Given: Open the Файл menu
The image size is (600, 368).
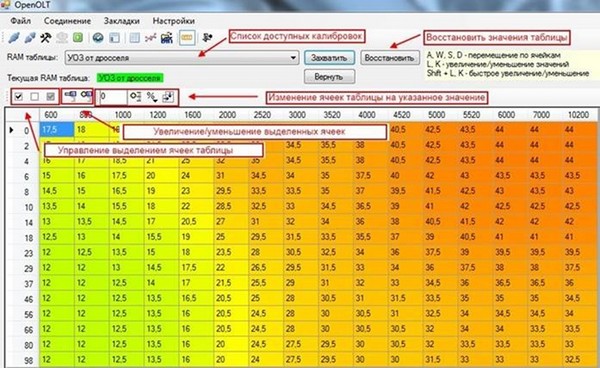Looking at the screenshot, I should pos(21,21).
